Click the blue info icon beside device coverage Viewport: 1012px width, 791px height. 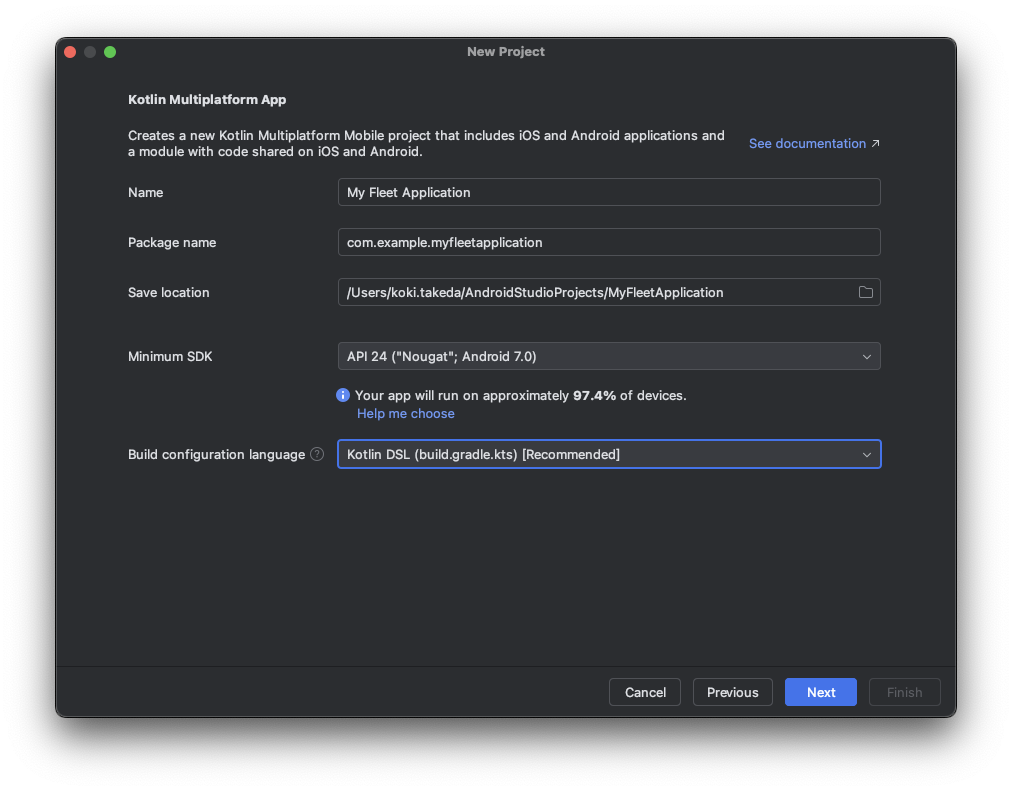click(x=343, y=395)
